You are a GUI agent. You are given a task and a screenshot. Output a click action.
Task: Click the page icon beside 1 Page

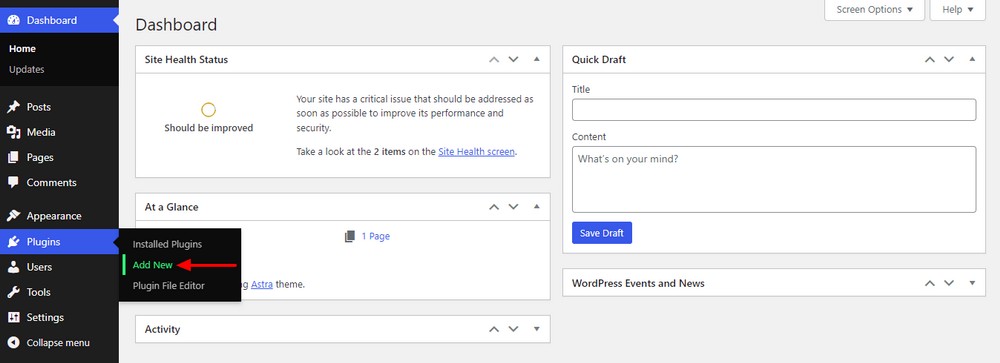349,236
